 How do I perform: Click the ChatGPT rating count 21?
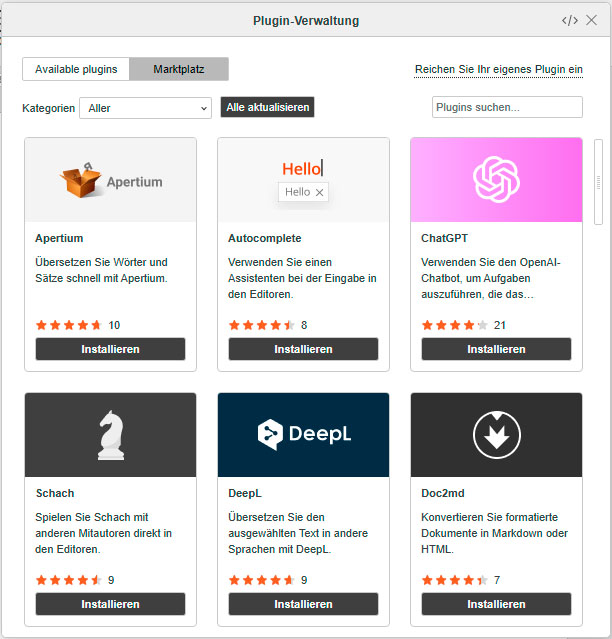[500, 325]
